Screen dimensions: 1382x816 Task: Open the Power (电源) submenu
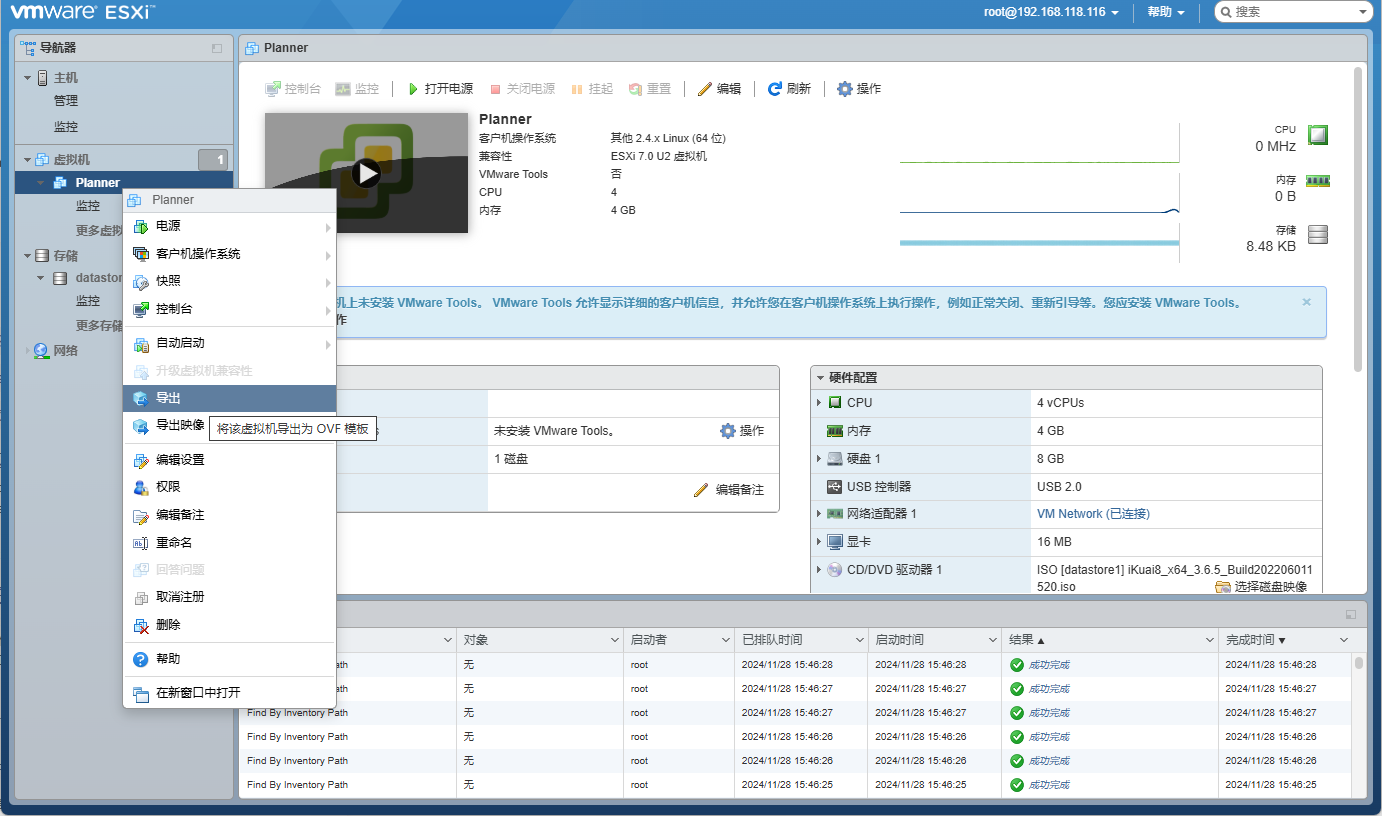tap(168, 227)
